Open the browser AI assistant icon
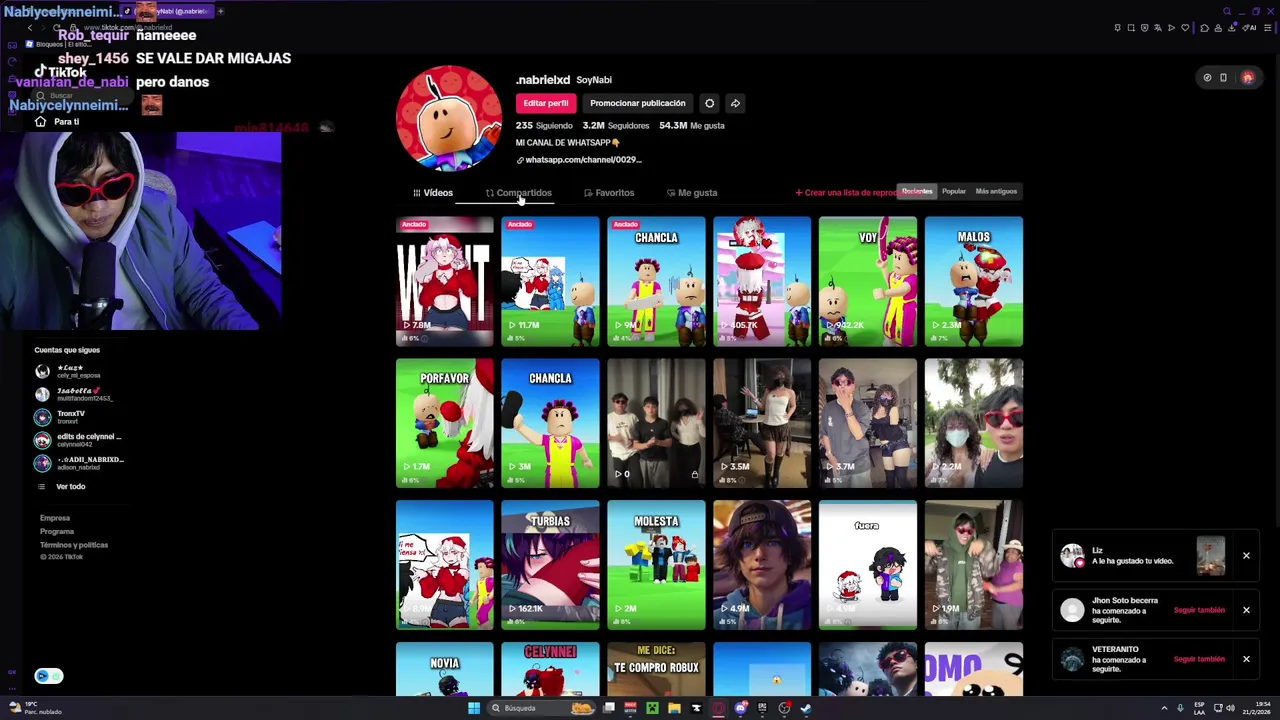Screen dimensions: 1280x720 1249,28
